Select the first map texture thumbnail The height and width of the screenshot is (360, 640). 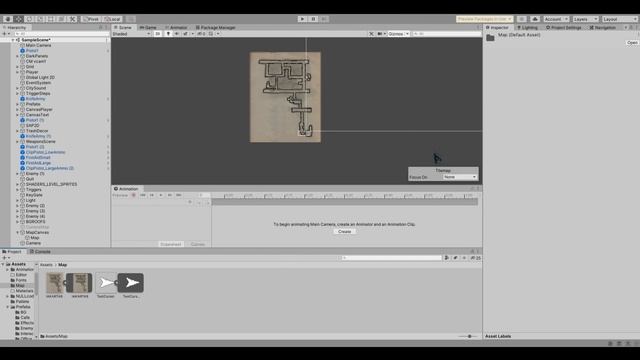tap(54, 283)
